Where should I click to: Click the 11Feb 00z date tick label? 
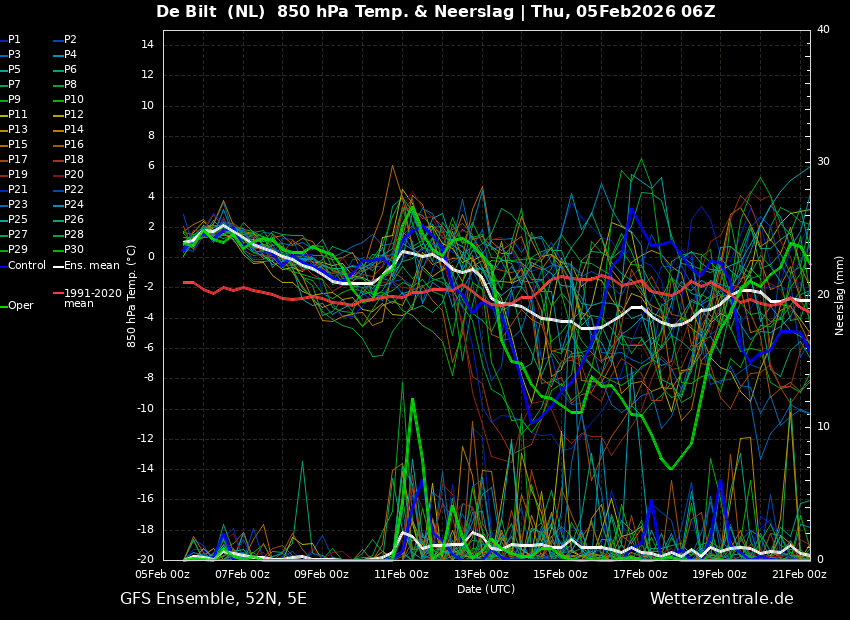401,575
